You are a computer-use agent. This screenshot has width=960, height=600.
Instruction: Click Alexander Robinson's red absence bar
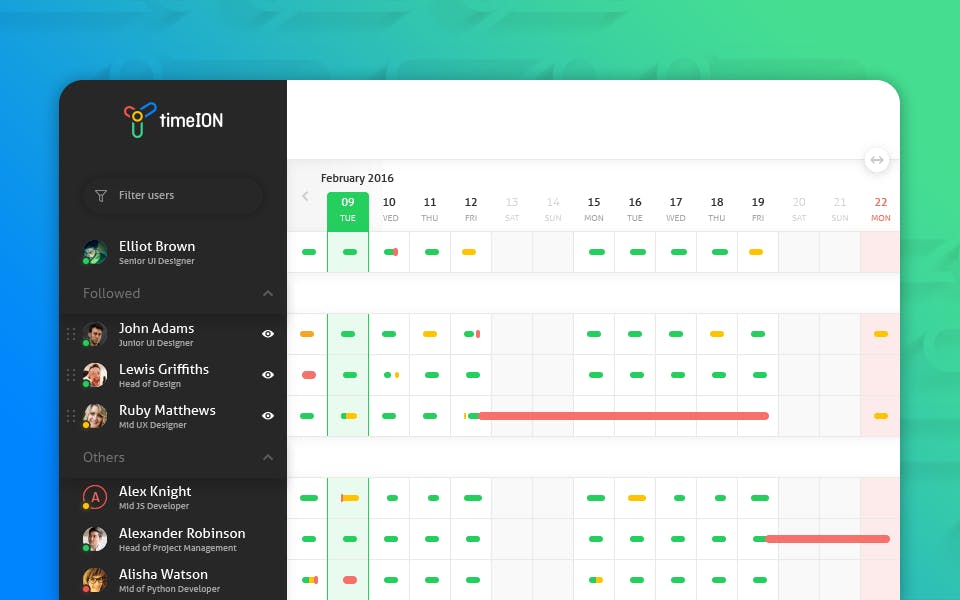[x=828, y=539]
